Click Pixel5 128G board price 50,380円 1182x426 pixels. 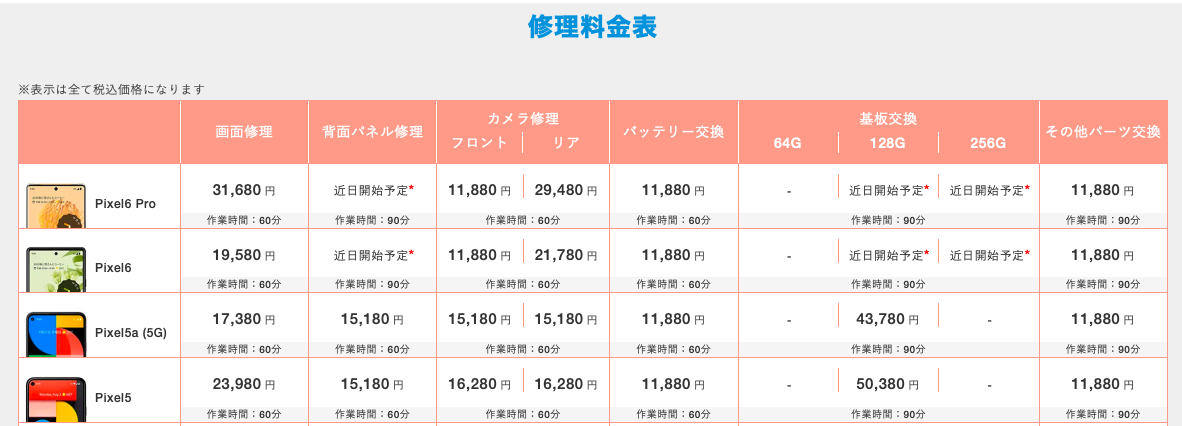(x=888, y=385)
